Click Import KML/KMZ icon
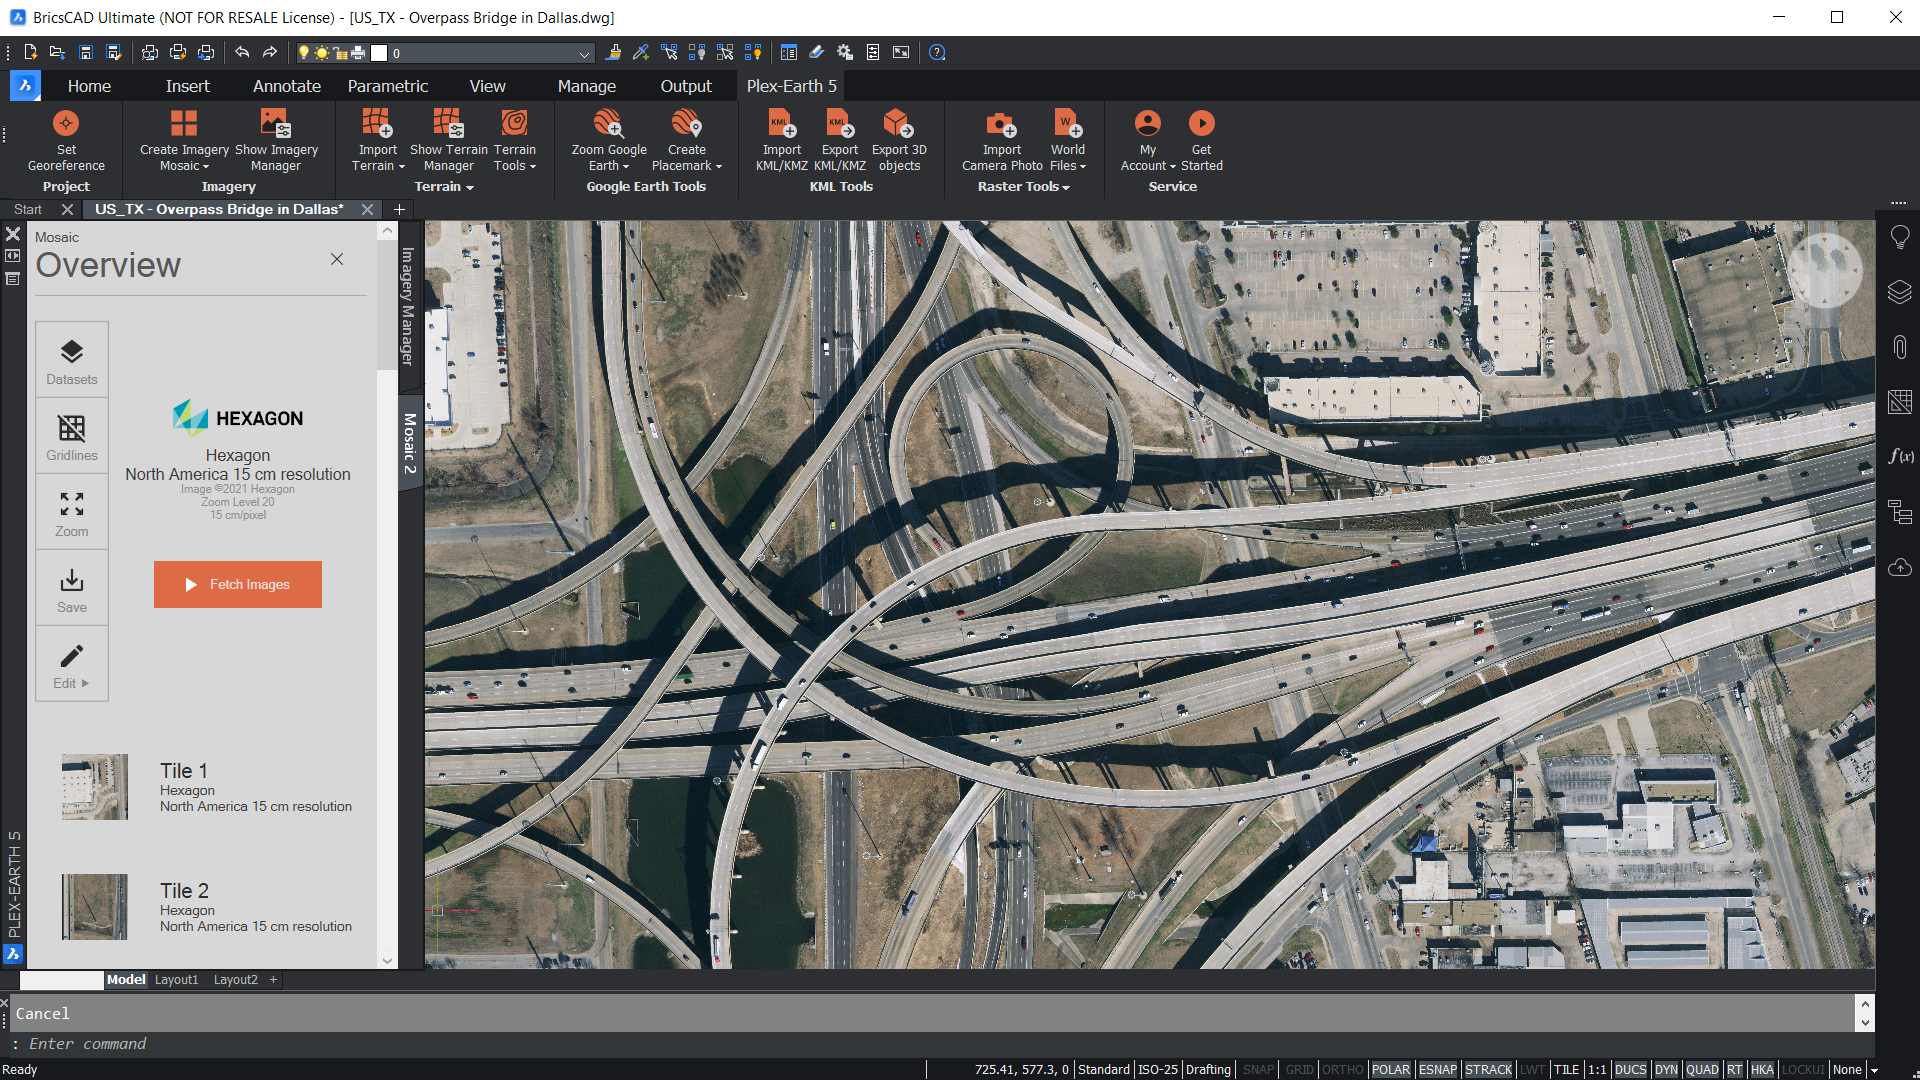The image size is (1920, 1080). point(781,123)
